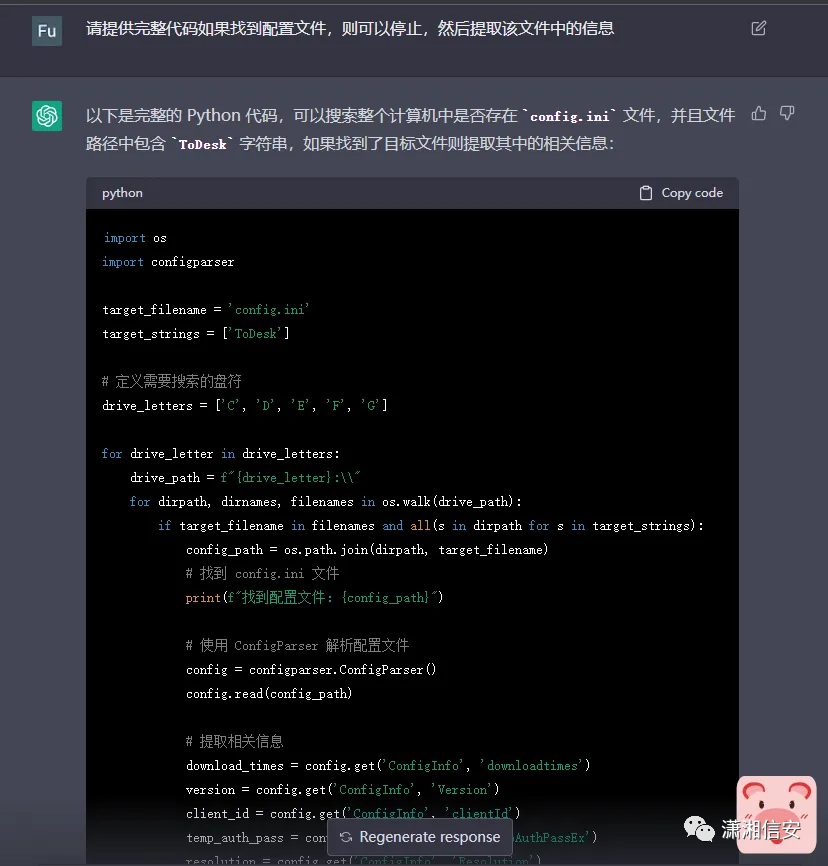Viewport: 828px width, 866px height.
Task: Click the Fu user avatar
Action: point(47,31)
